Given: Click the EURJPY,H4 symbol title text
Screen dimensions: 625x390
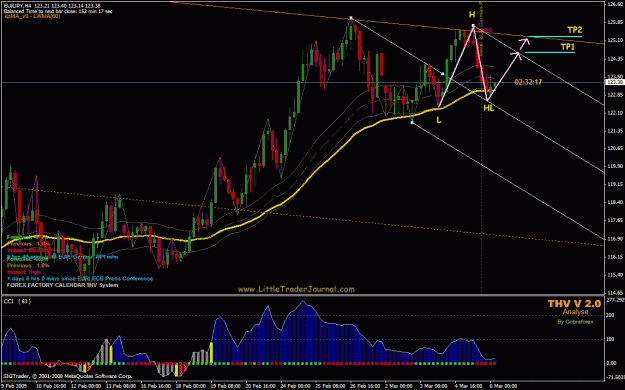Looking at the screenshot, I should pyautogui.click(x=18, y=6).
